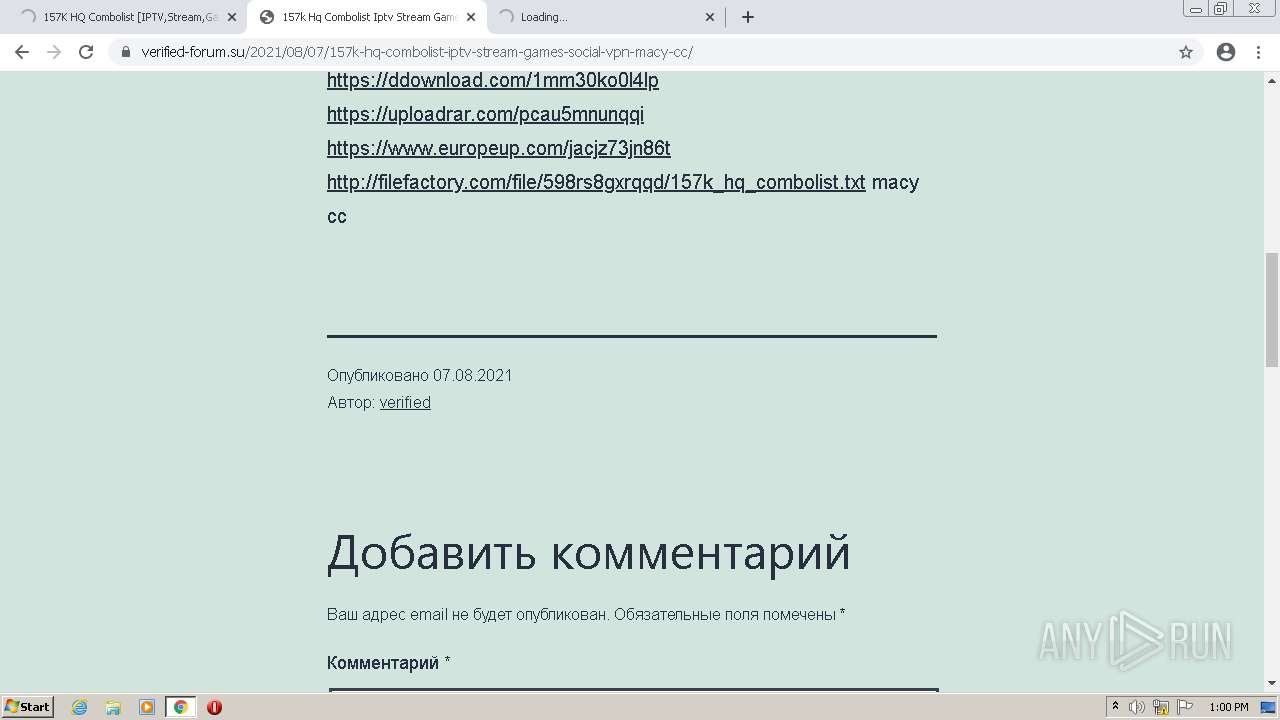
Task: Close the '157K HQ Combolist [IPTV' tab
Action: tap(232, 17)
